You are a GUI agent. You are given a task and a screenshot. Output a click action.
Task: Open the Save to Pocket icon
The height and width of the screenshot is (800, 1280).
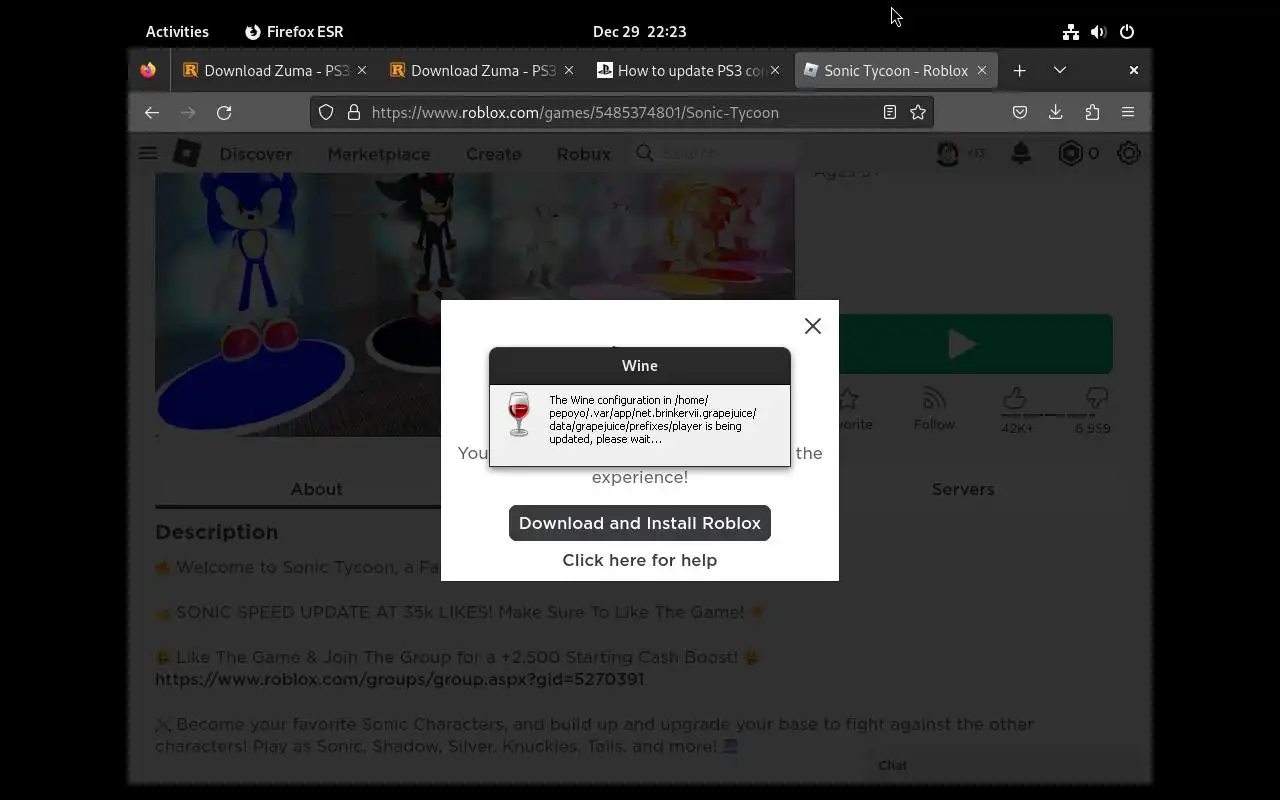click(x=1020, y=112)
